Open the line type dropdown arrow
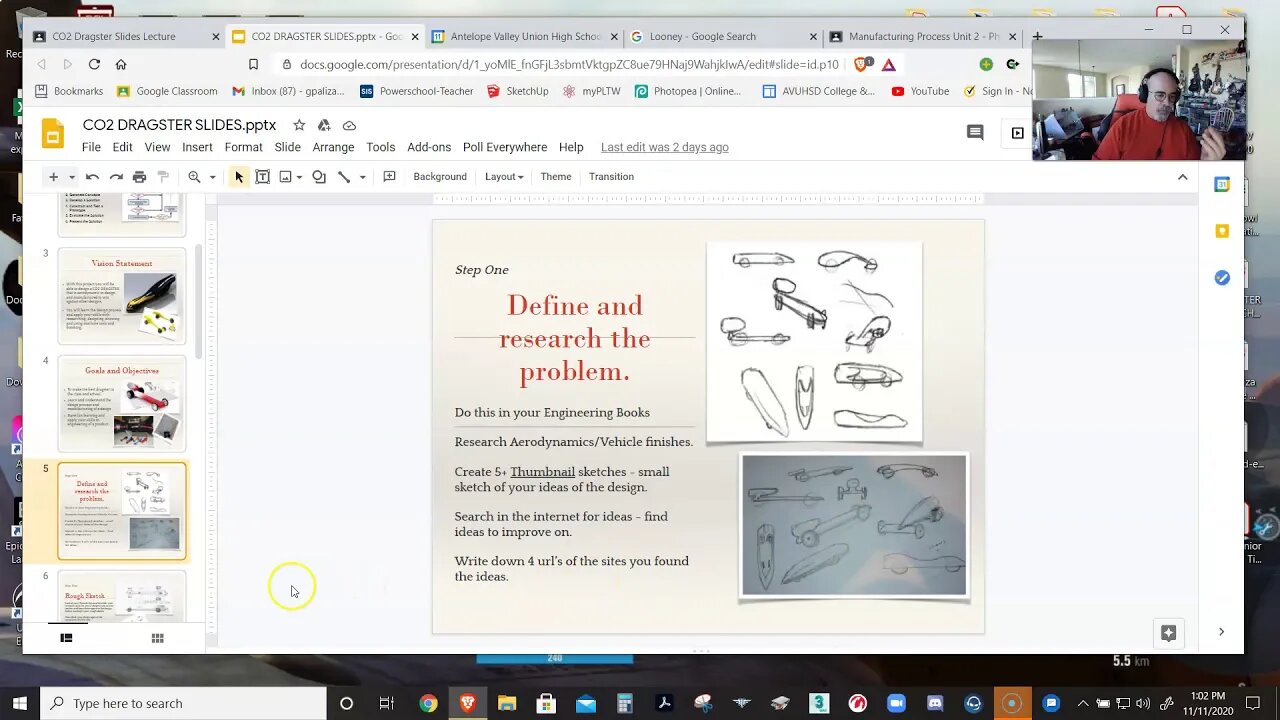This screenshot has width=1280, height=720. pos(362,177)
